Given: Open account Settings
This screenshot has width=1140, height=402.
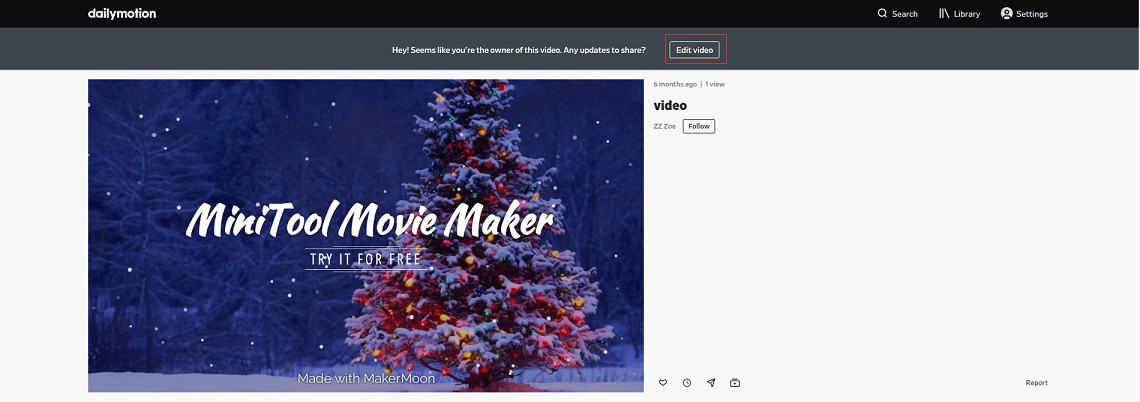Looking at the screenshot, I should click(x=1024, y=14).
